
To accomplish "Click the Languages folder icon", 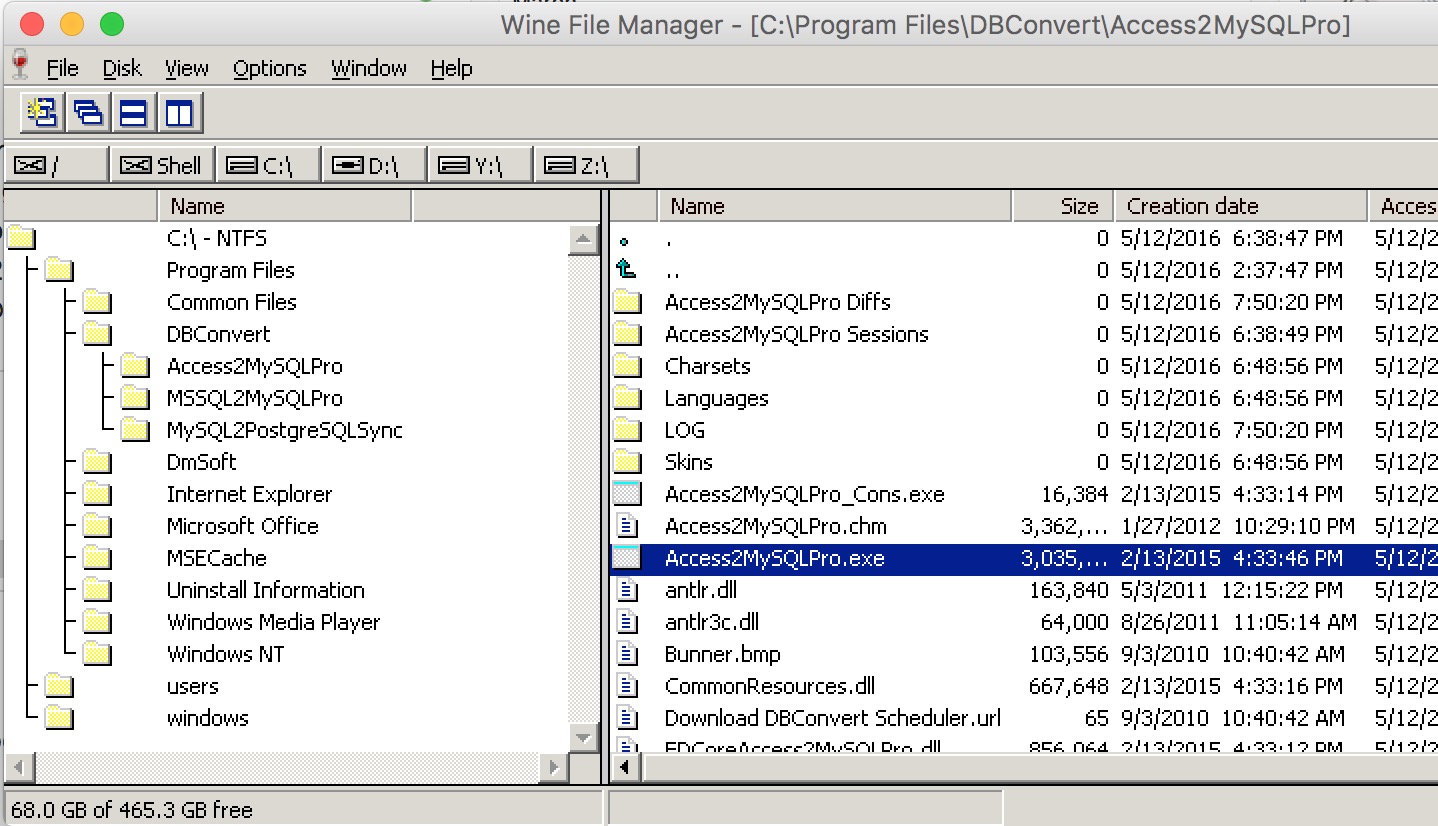I will pos(627,398).
